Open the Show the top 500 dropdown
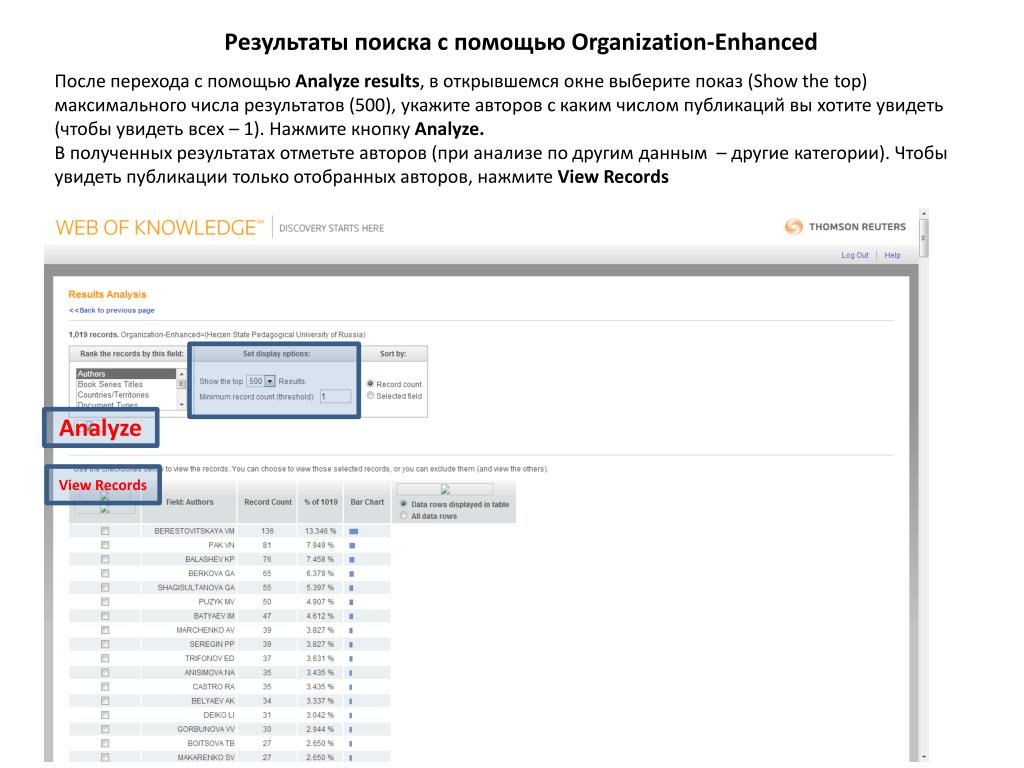The width and height of the screenshot is (1024, 768). (261, 381)
